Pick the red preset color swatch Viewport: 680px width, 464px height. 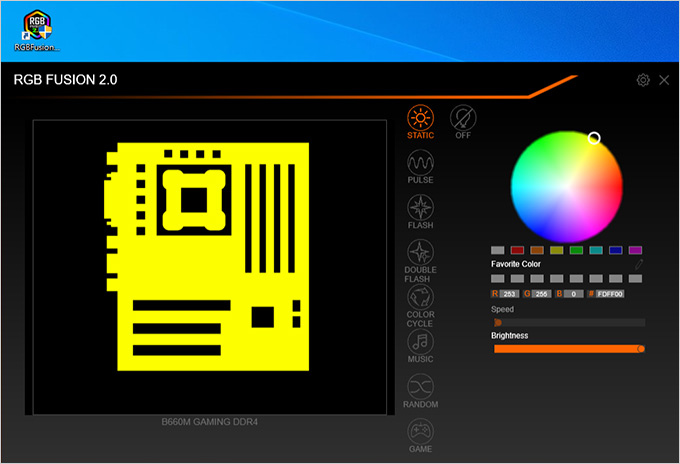tap(517, 250)
